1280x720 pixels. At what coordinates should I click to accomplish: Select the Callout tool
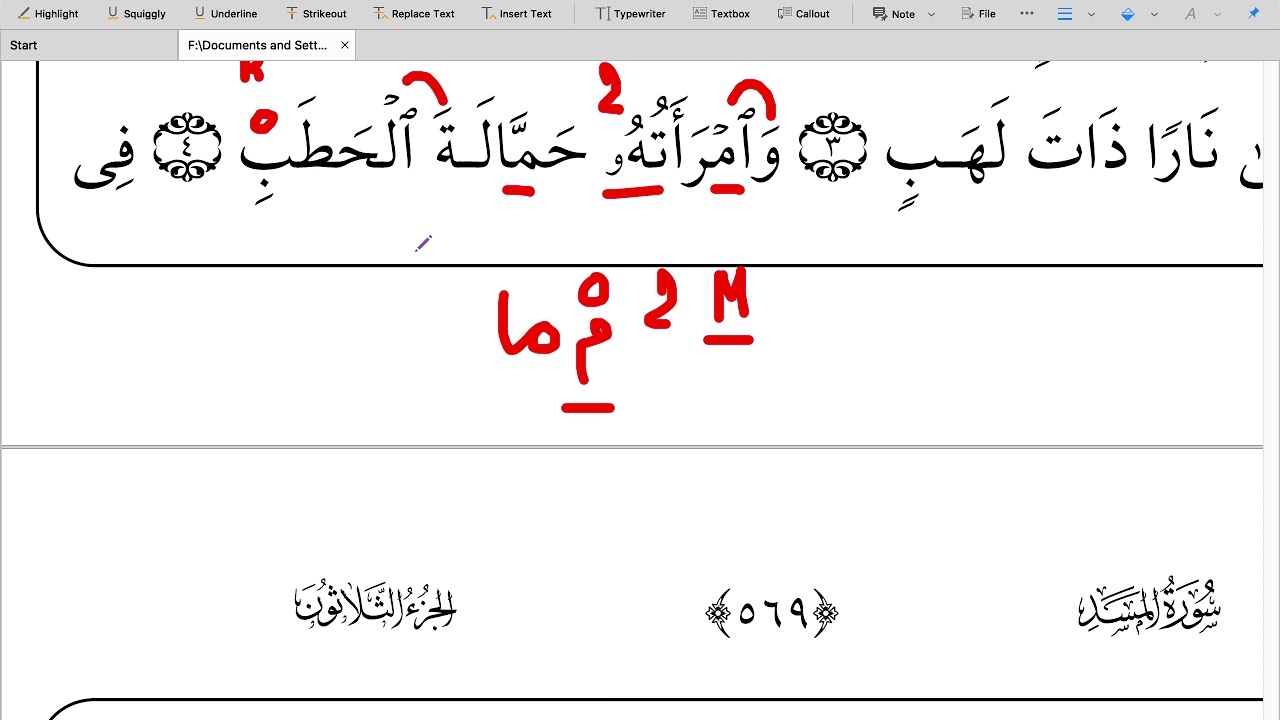click(803, 14)
